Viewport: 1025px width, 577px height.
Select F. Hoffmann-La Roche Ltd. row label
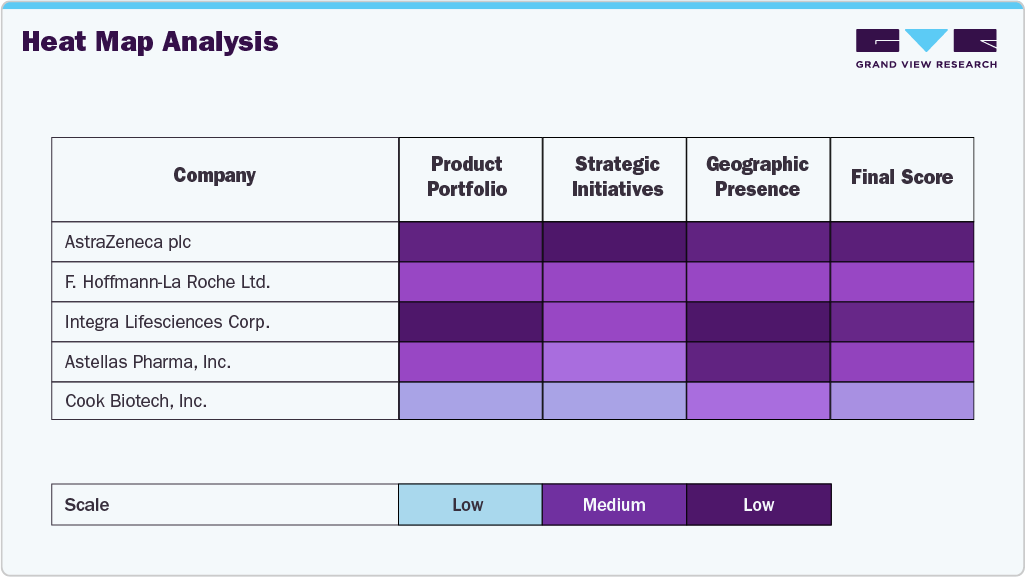pos(167,282)
